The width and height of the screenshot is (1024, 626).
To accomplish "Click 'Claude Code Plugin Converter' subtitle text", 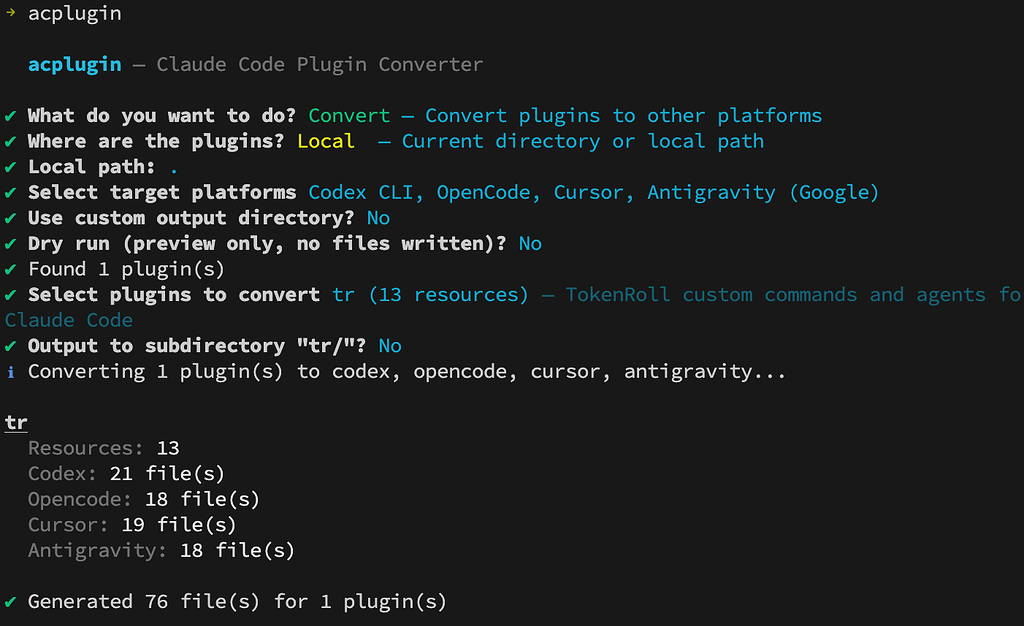I will coord(320,65).
